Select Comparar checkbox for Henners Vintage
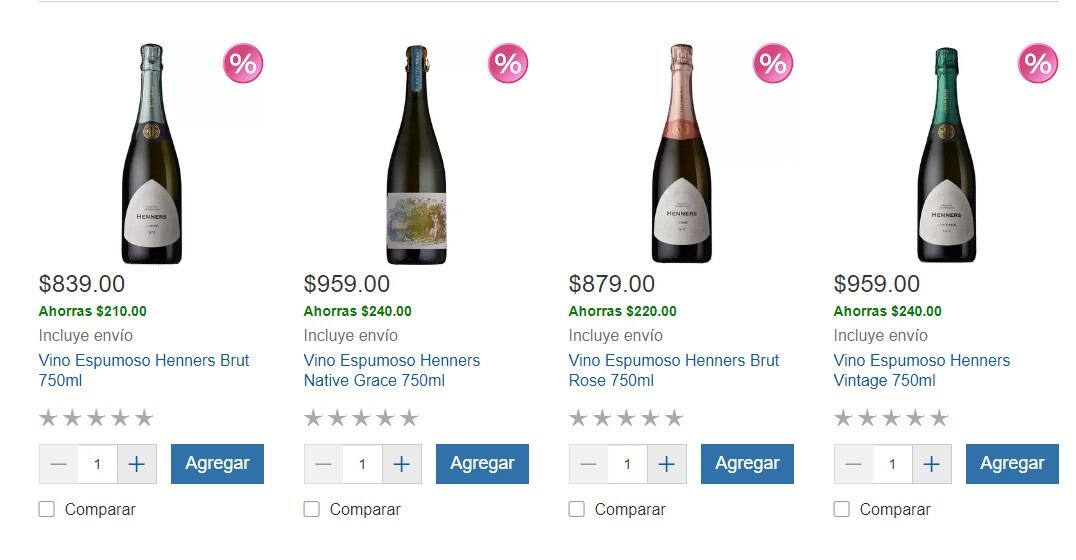The width and height of the screenshot is (1076, 560). (x=842, y=509)
